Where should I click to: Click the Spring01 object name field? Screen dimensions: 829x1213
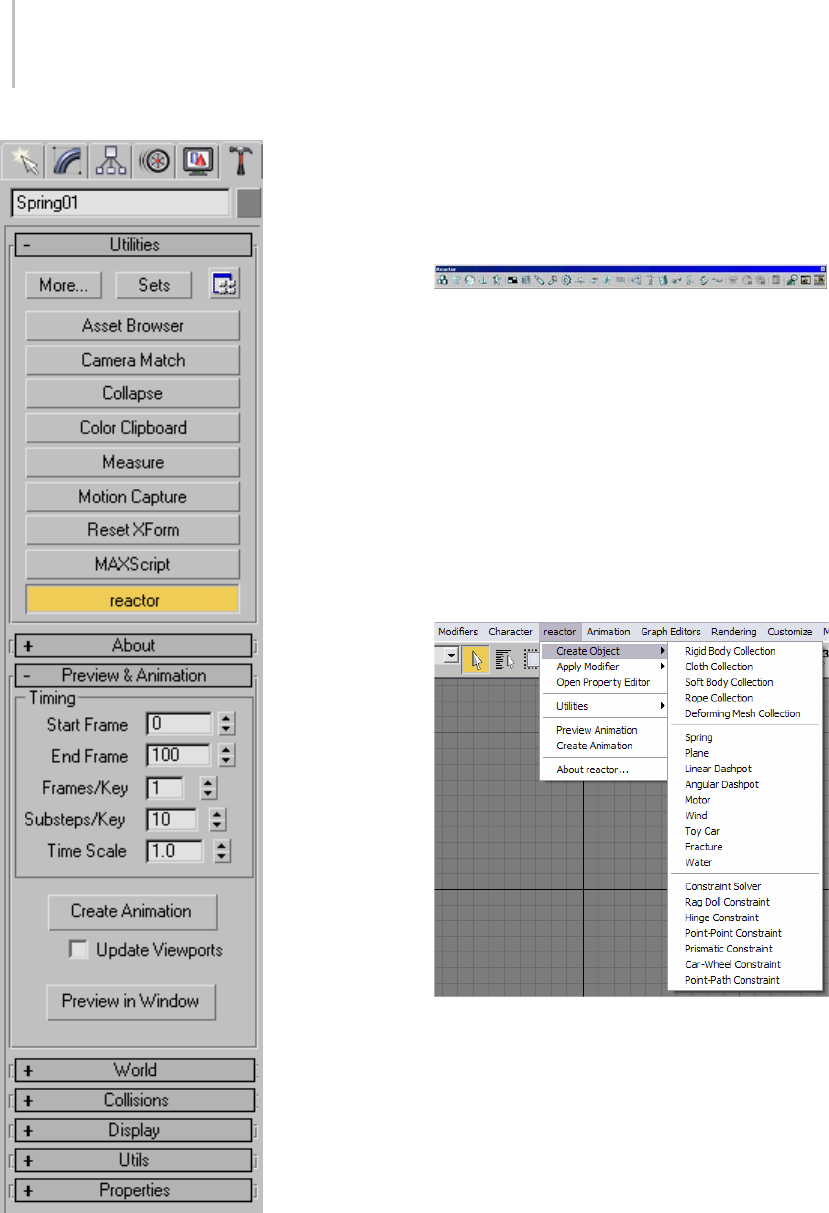click(120, 202)
